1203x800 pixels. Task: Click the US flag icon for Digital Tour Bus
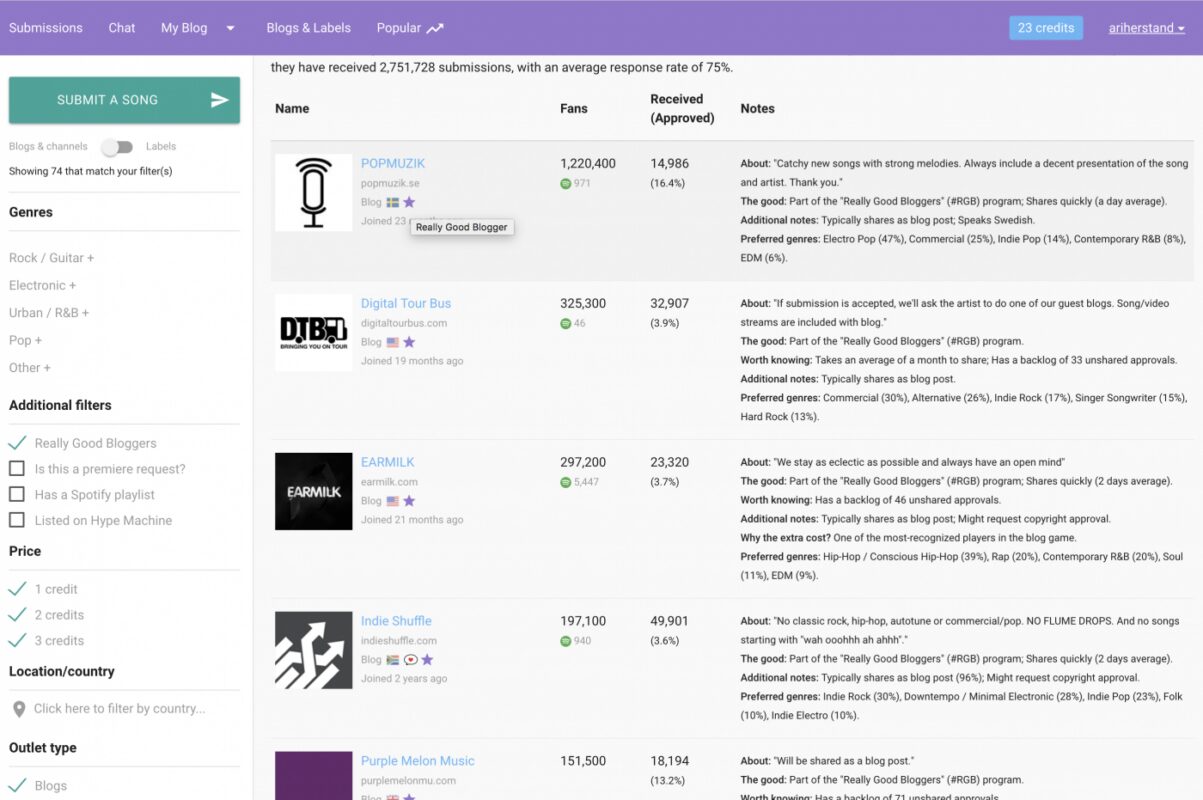(x=393, y=342)
